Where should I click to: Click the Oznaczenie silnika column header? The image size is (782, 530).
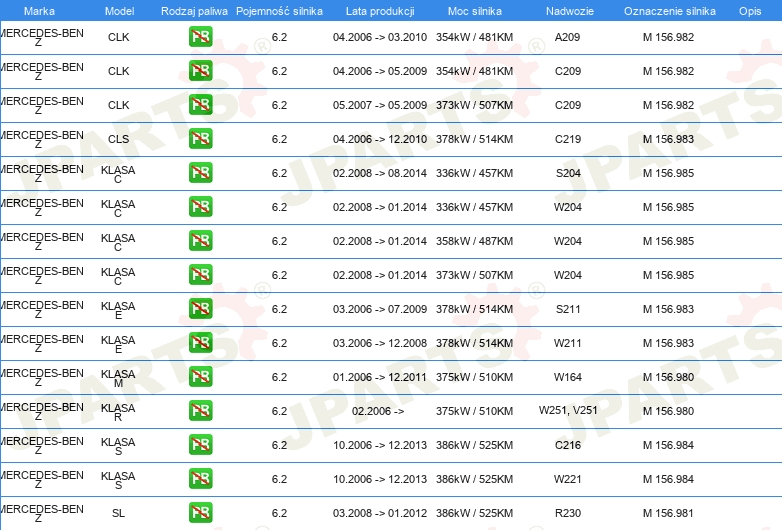(670, 11)
